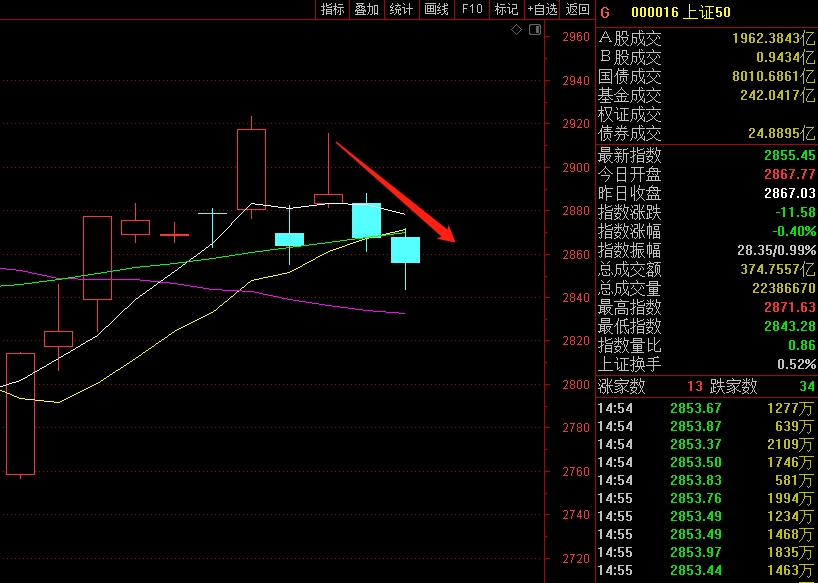Select the tick row priced 2853.87
The height and width of the screenshot is (583, 818).
(706, 427)
